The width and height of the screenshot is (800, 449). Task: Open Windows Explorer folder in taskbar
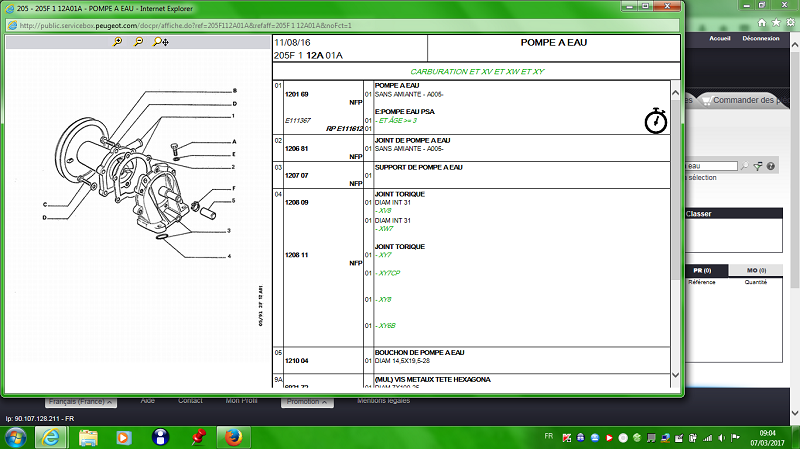[88, 438]
